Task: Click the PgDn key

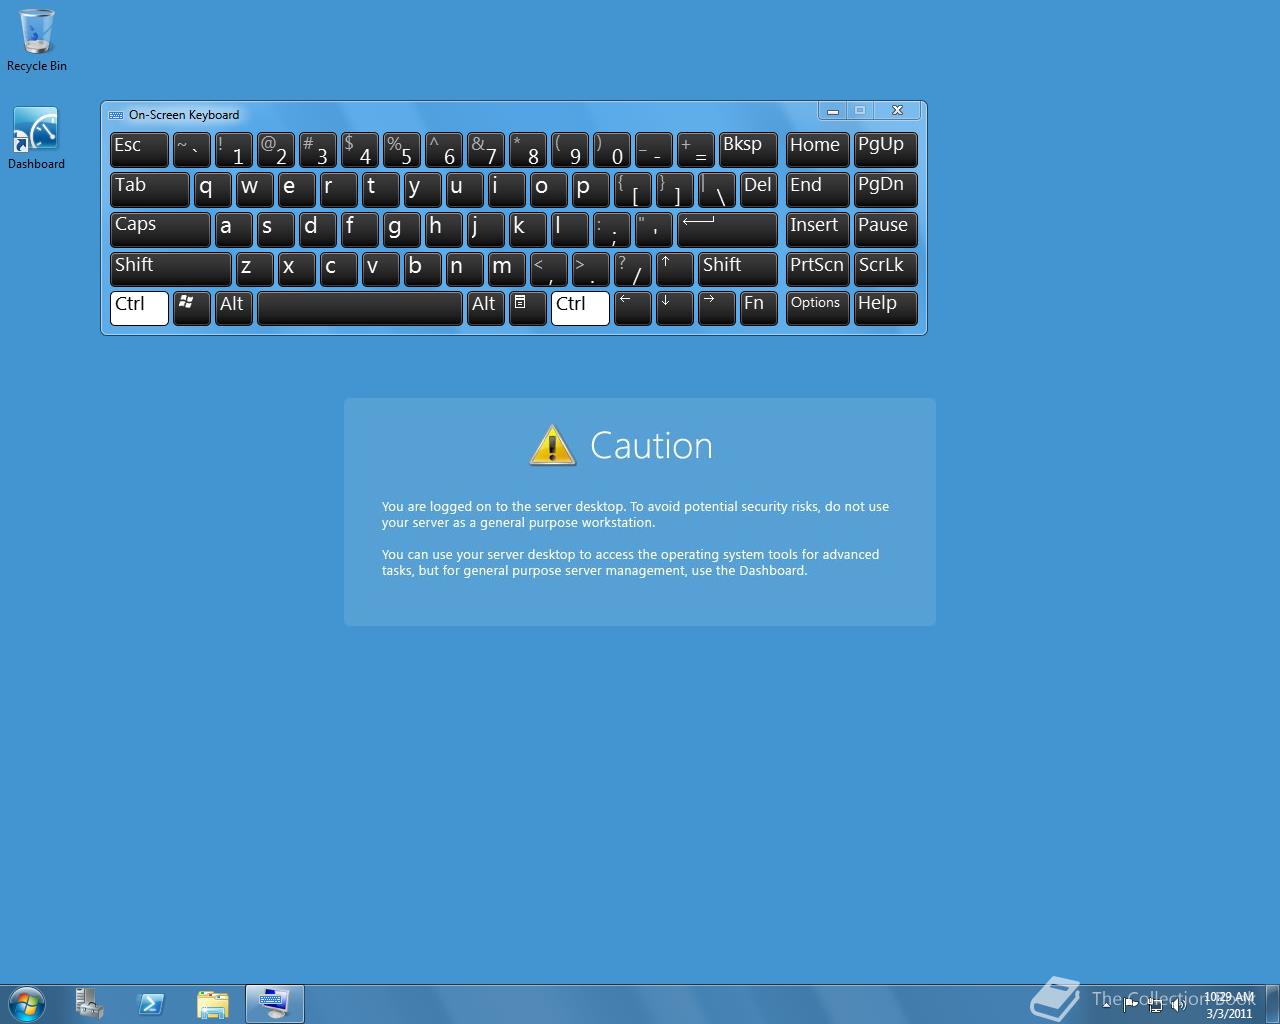Action: (x=885, y=189)
